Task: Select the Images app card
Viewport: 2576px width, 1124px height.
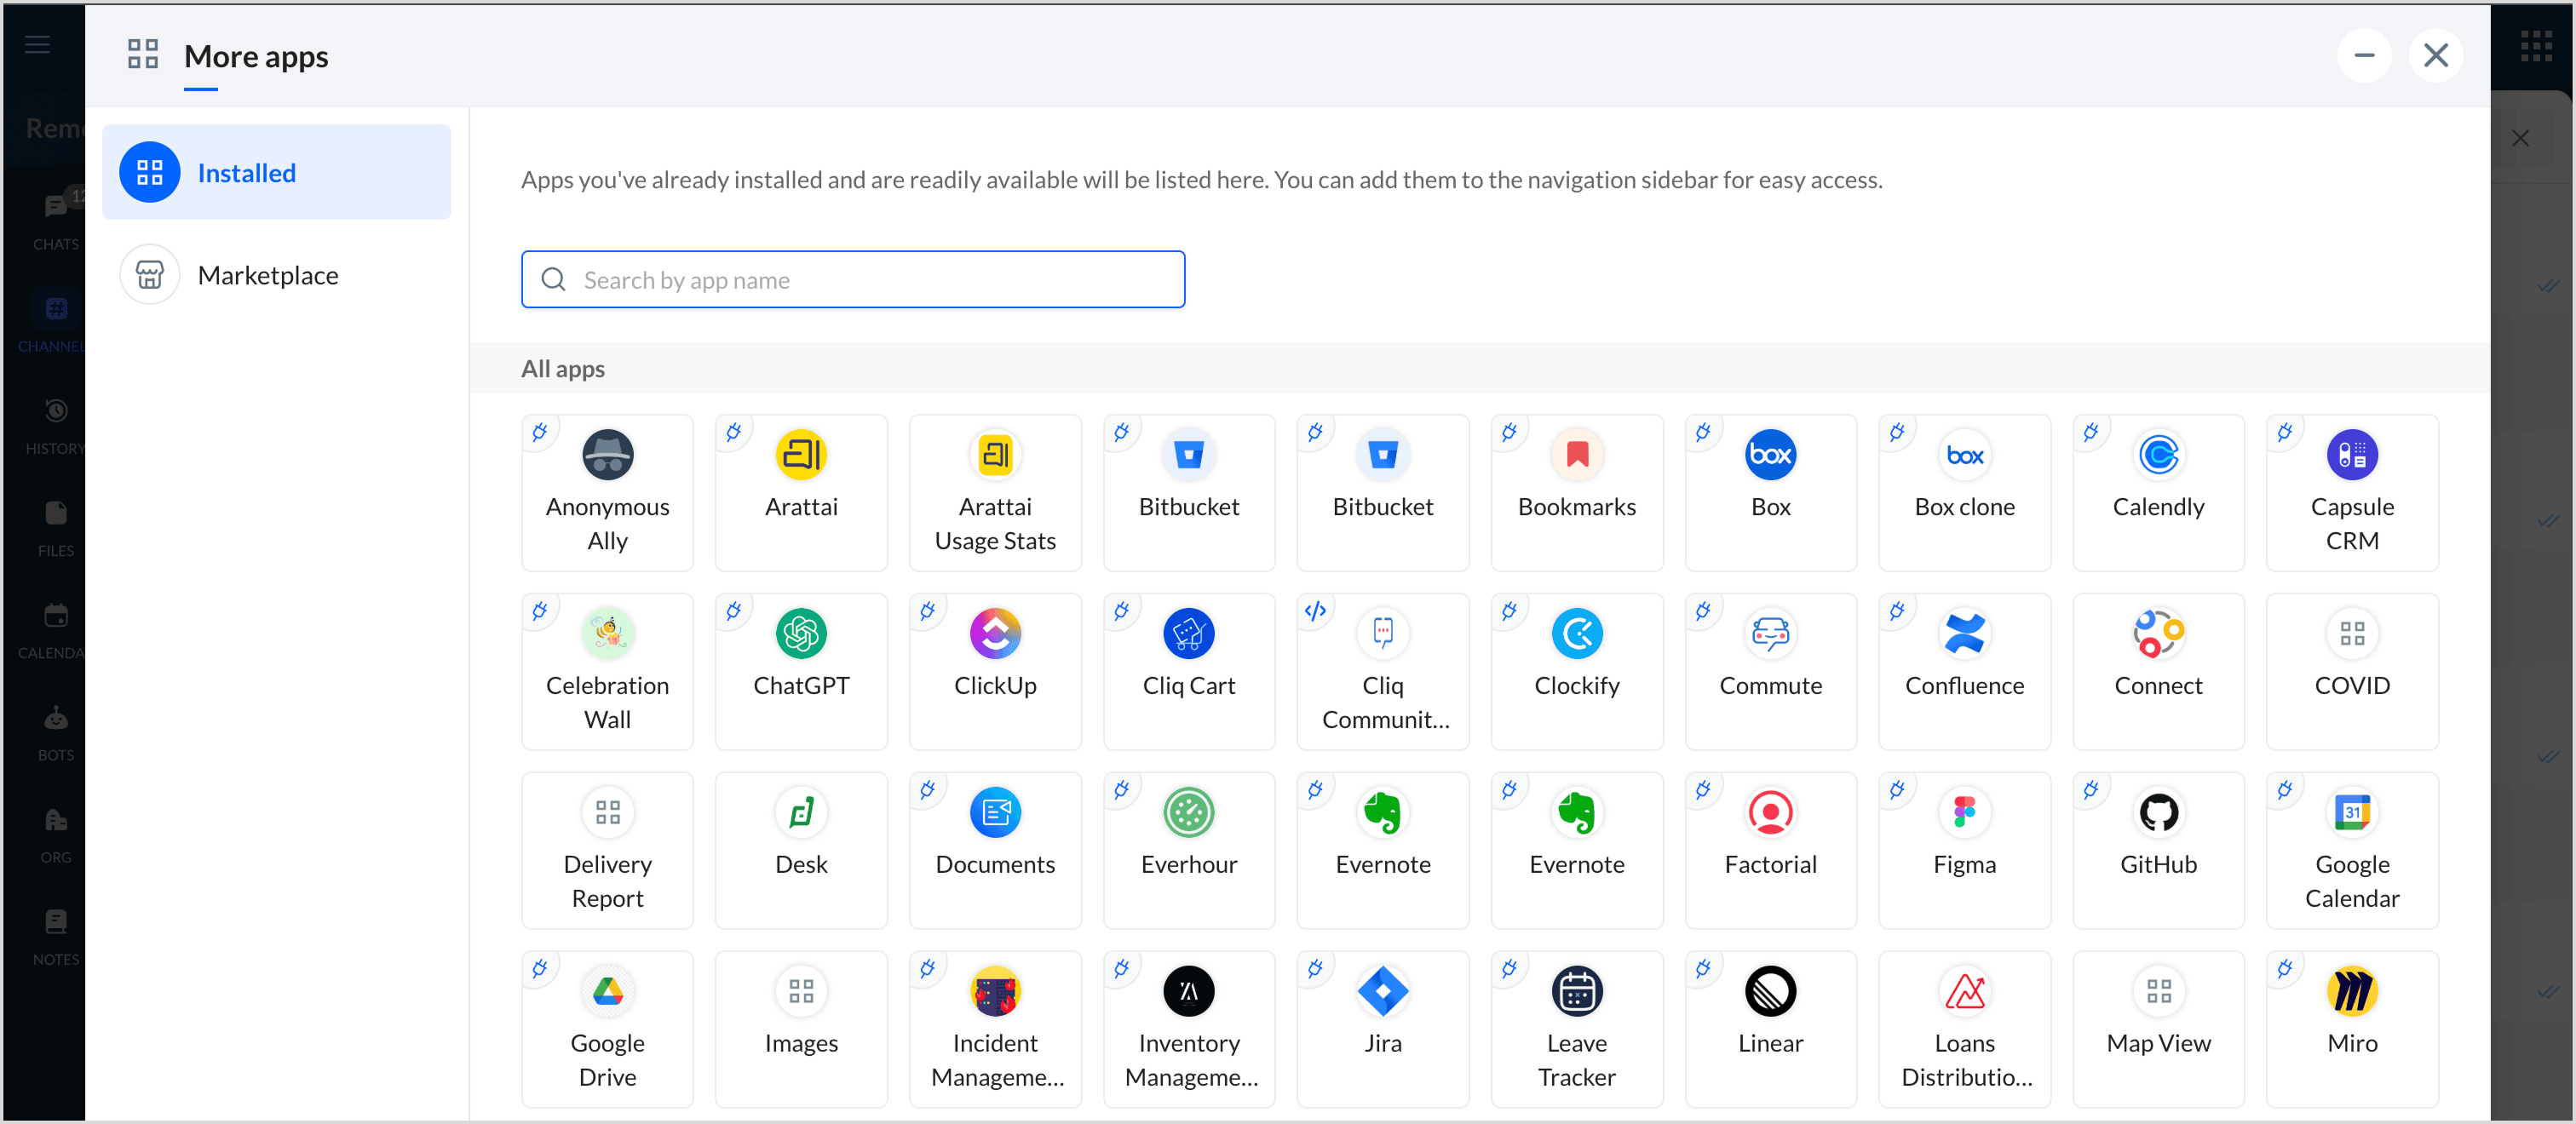Action: 801,1030
